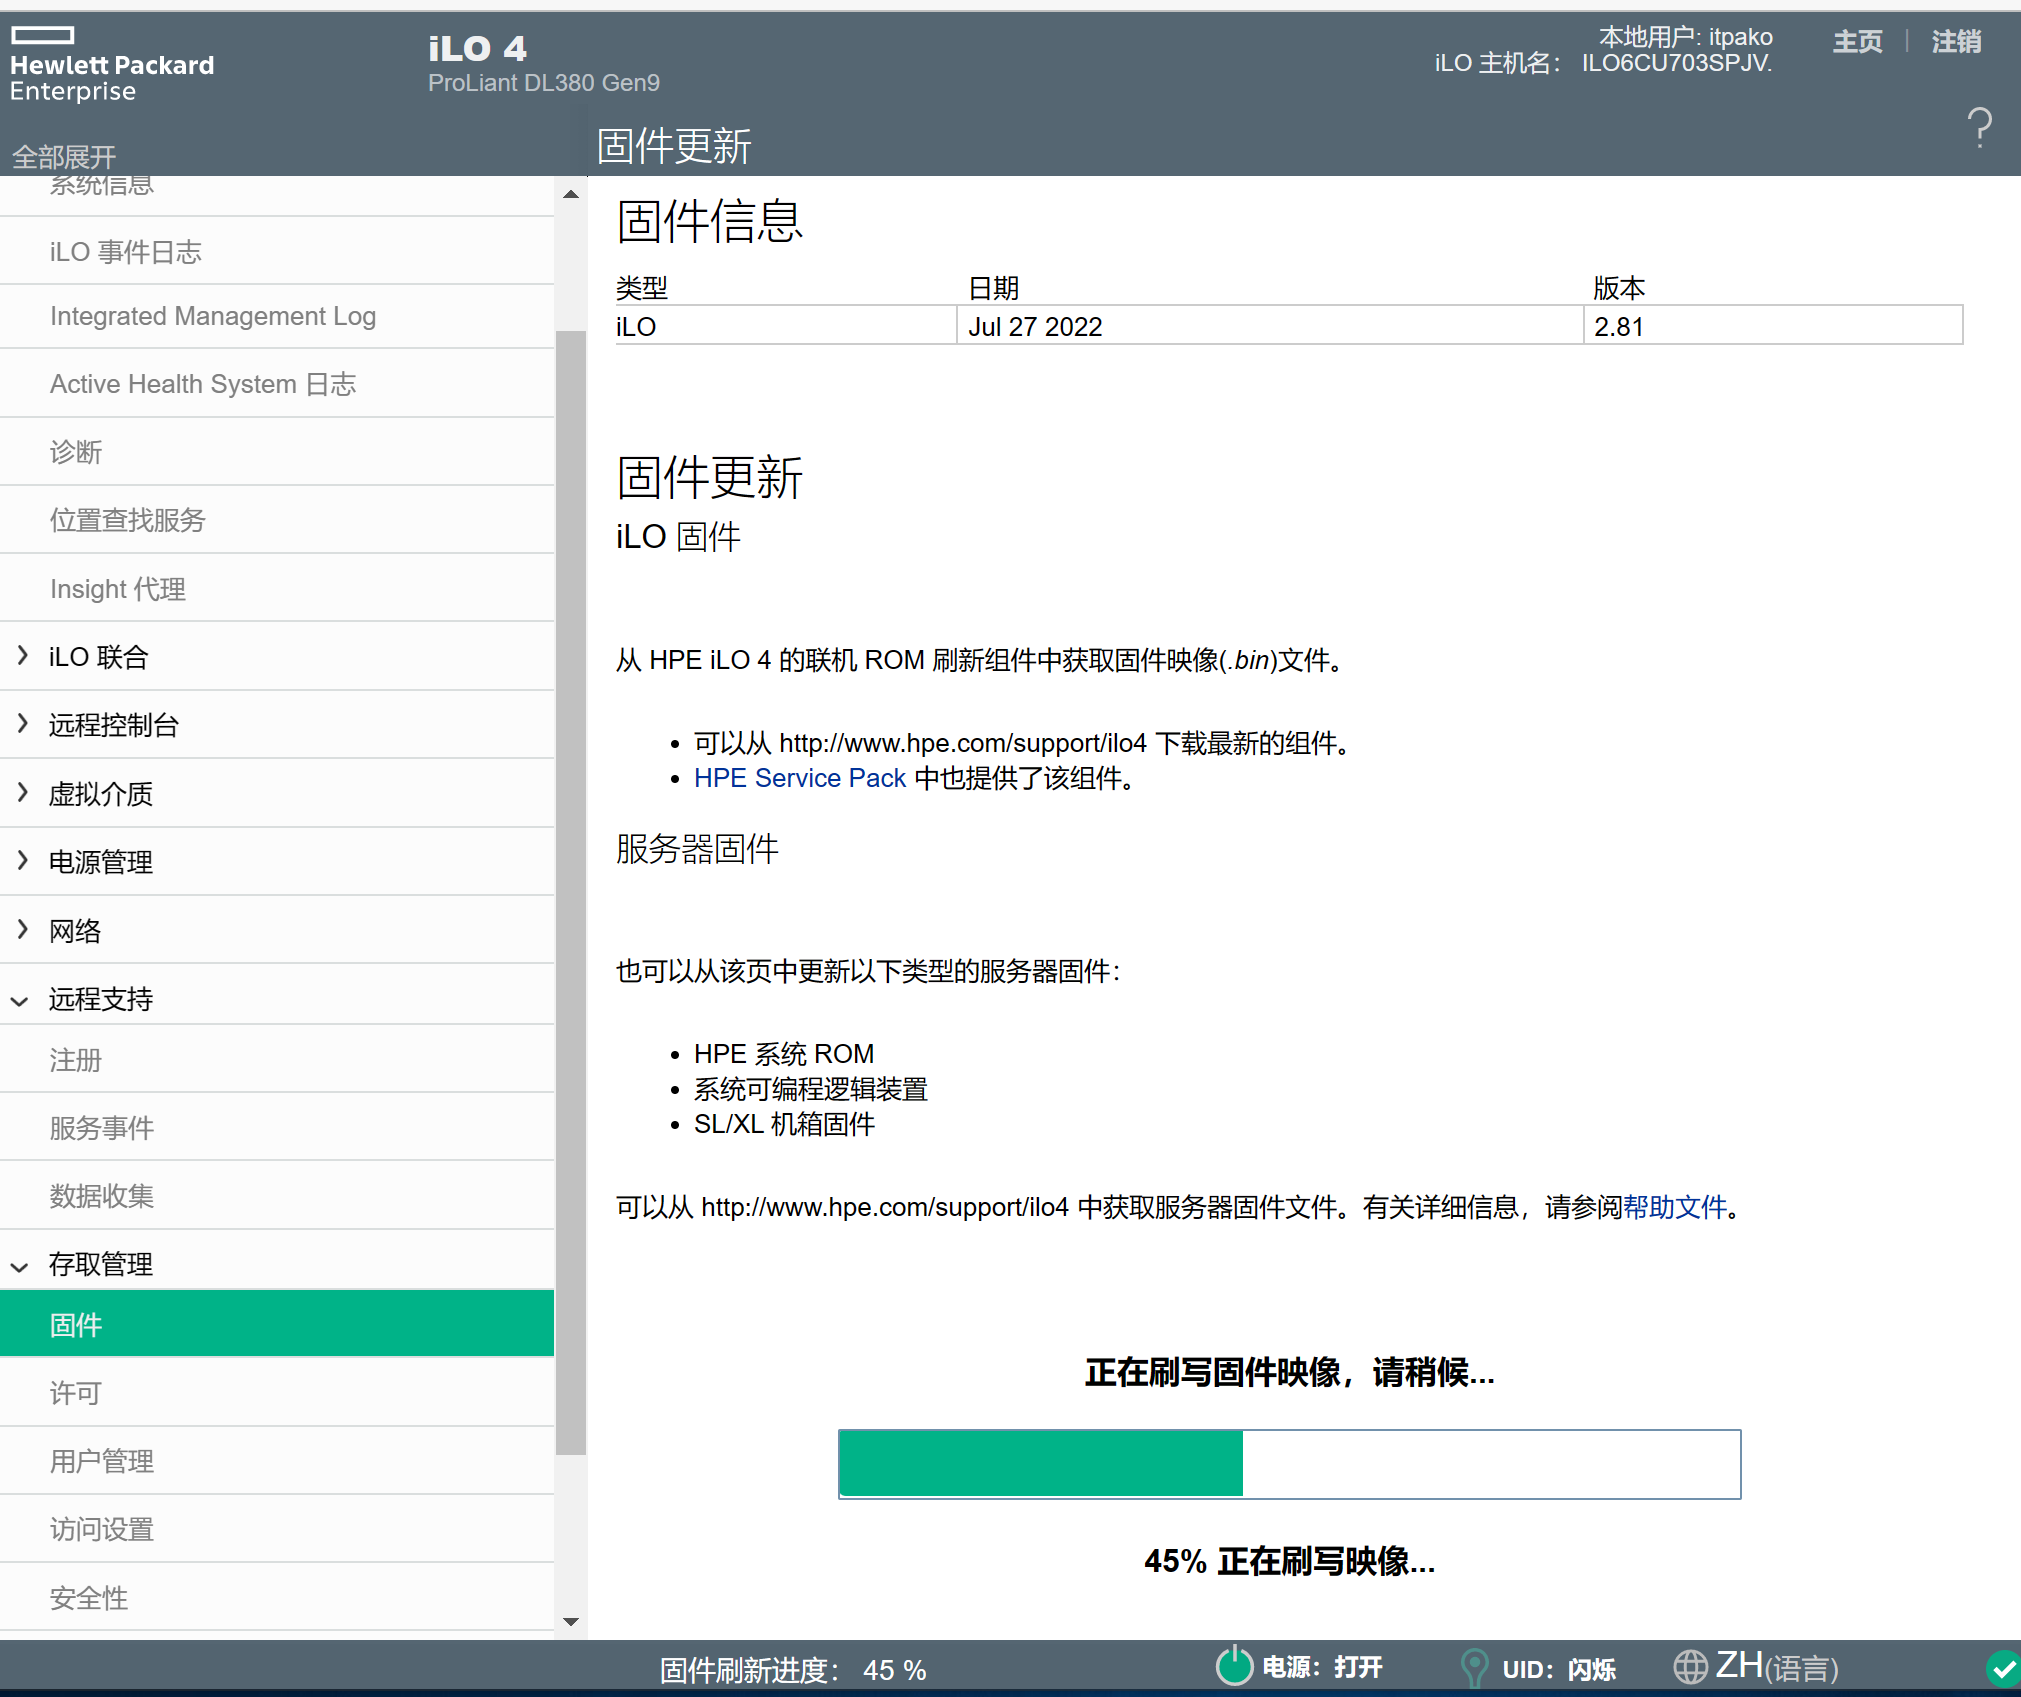The height and width of the screenshot is (1697, 2021).
Task: Click the scrollbar up arrow
Action: pyautogui.click(x=571, y=192)
